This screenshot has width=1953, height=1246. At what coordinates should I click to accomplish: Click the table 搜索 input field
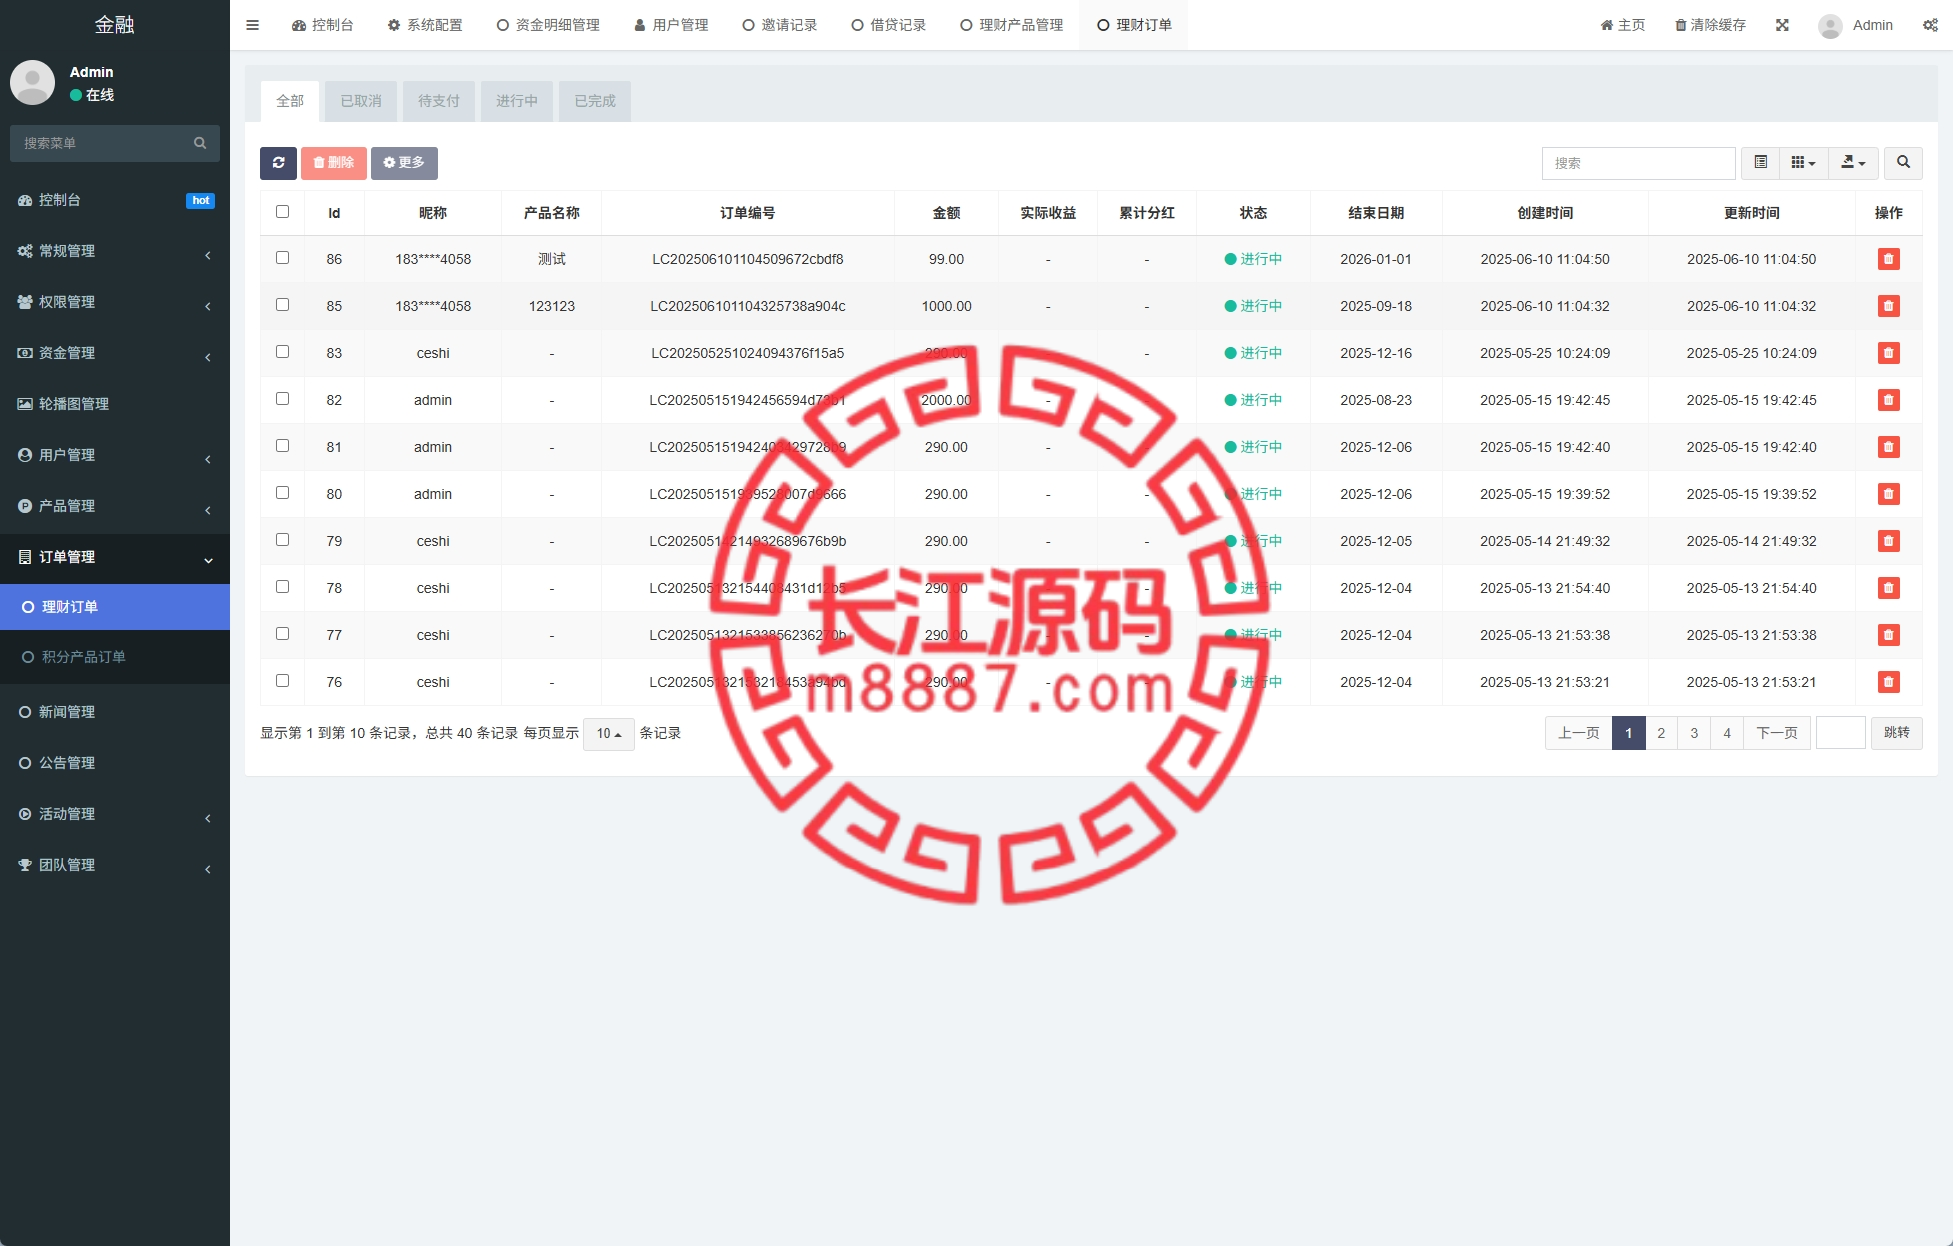coord(1638,163)
